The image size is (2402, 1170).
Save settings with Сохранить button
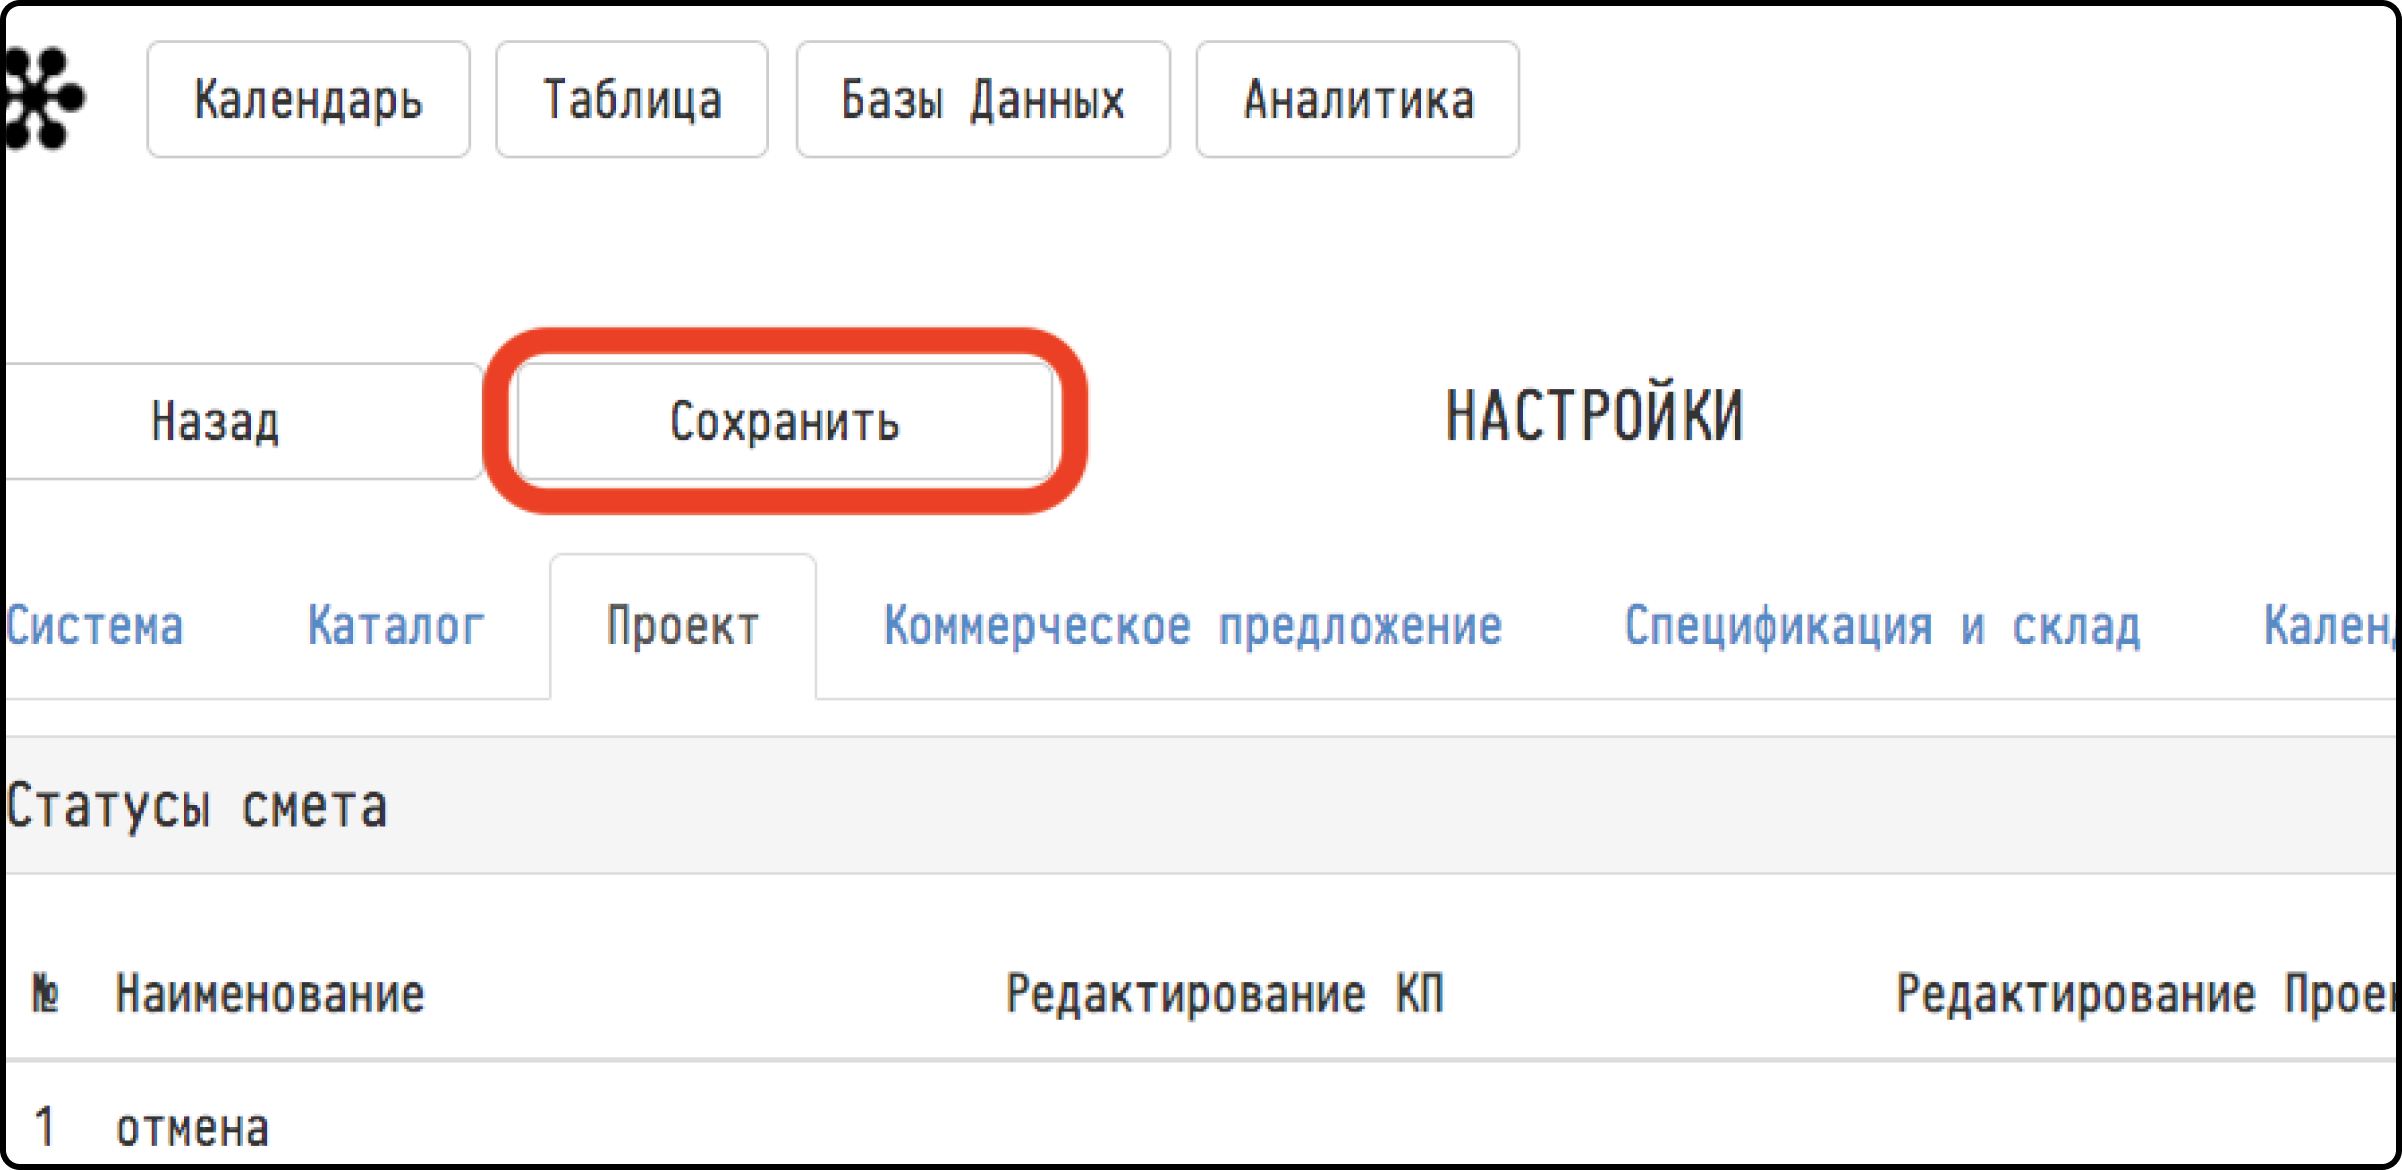tap(785, 421)
